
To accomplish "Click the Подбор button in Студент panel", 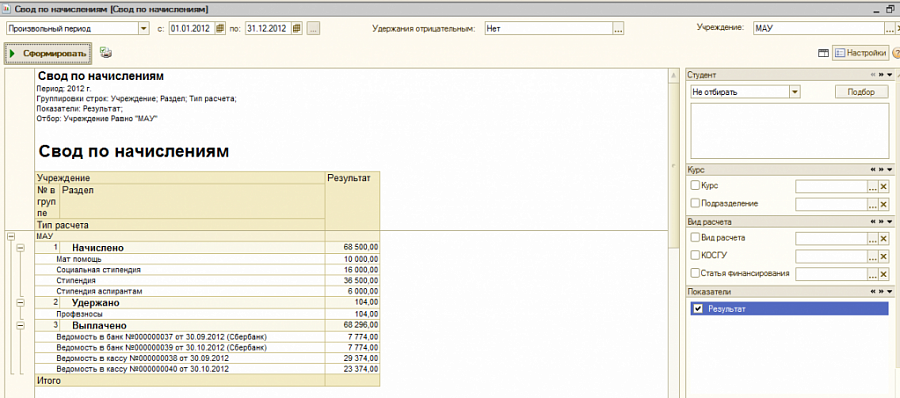I will coord(861,92).
